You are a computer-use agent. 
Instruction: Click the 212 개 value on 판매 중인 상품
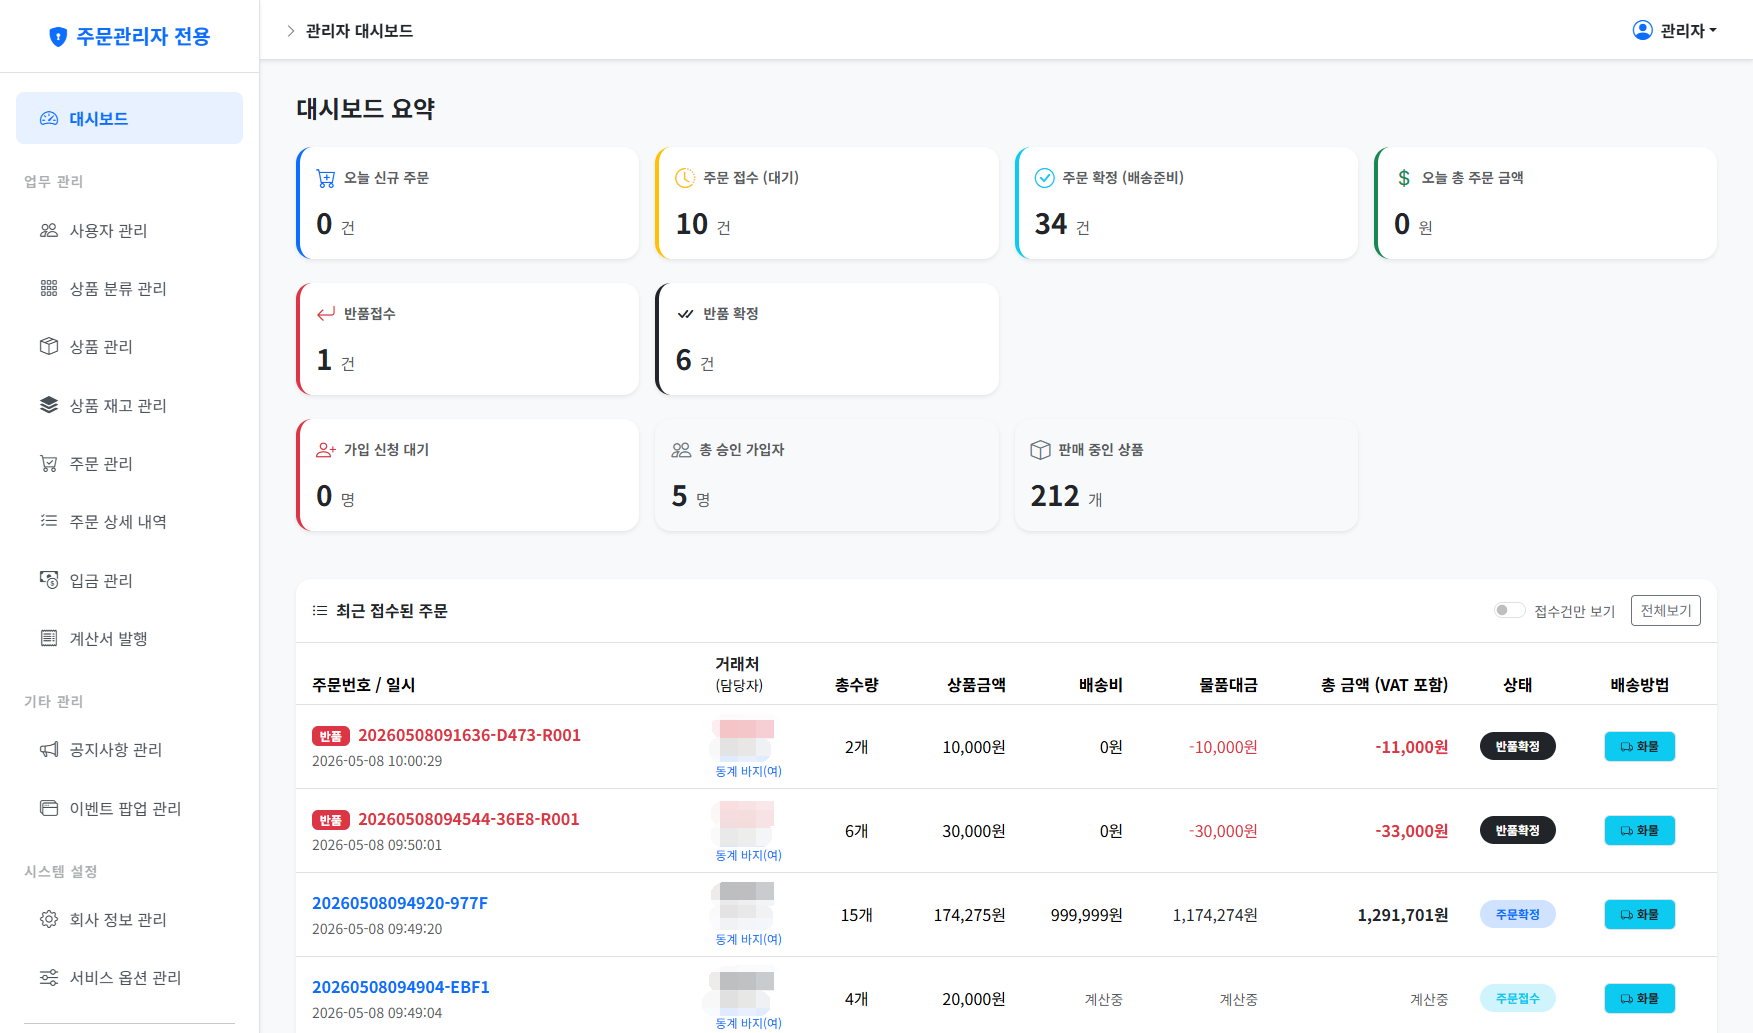point(1066,496)
